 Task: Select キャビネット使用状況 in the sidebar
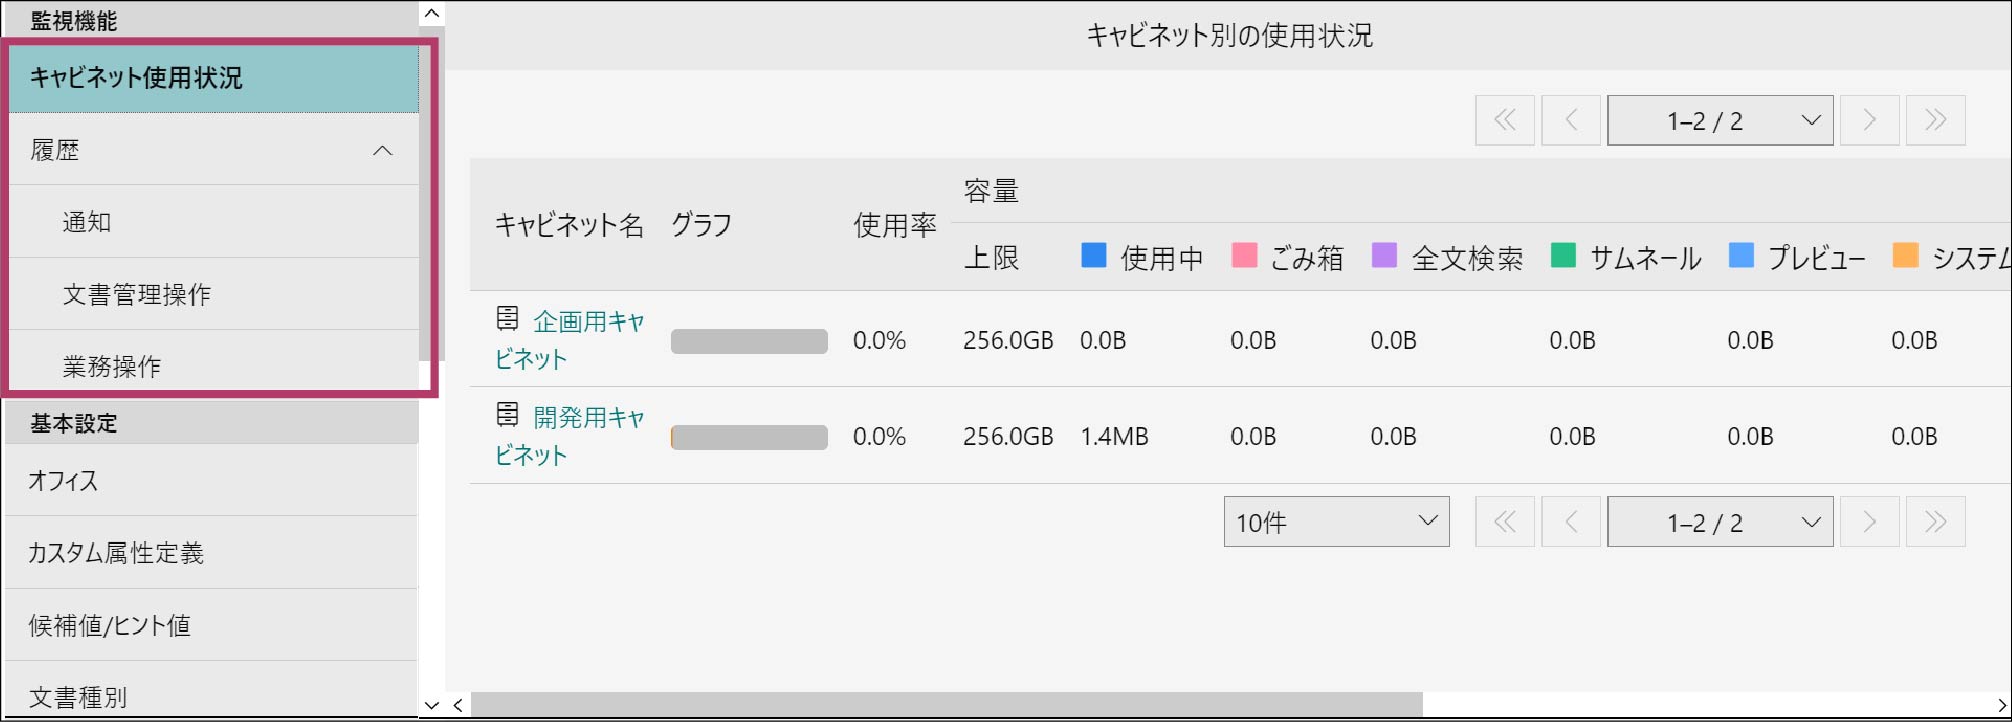click(x=213, y=78)
